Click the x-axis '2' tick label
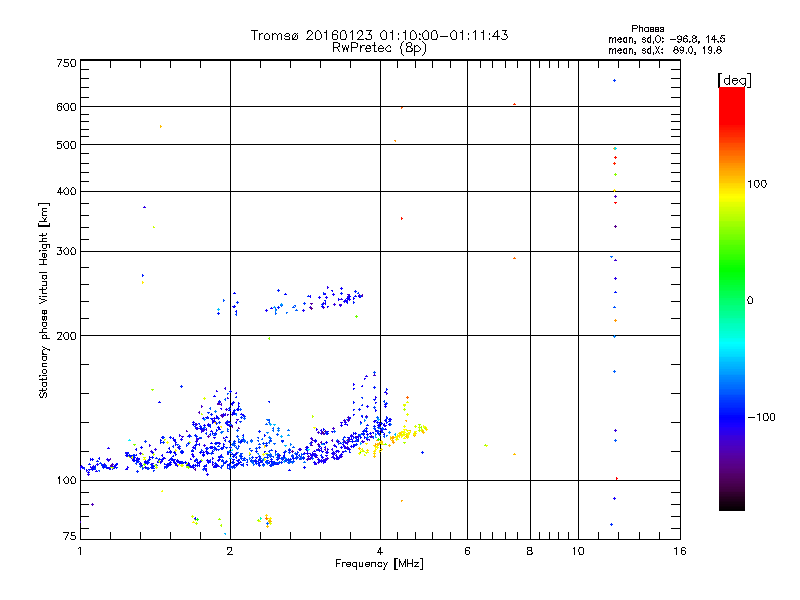 [230, 551]
